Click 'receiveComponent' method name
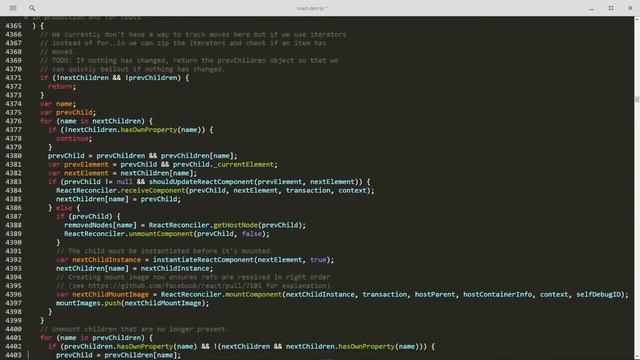The height and width of the screenshot is (360, 640). click(x=153, y=191)
